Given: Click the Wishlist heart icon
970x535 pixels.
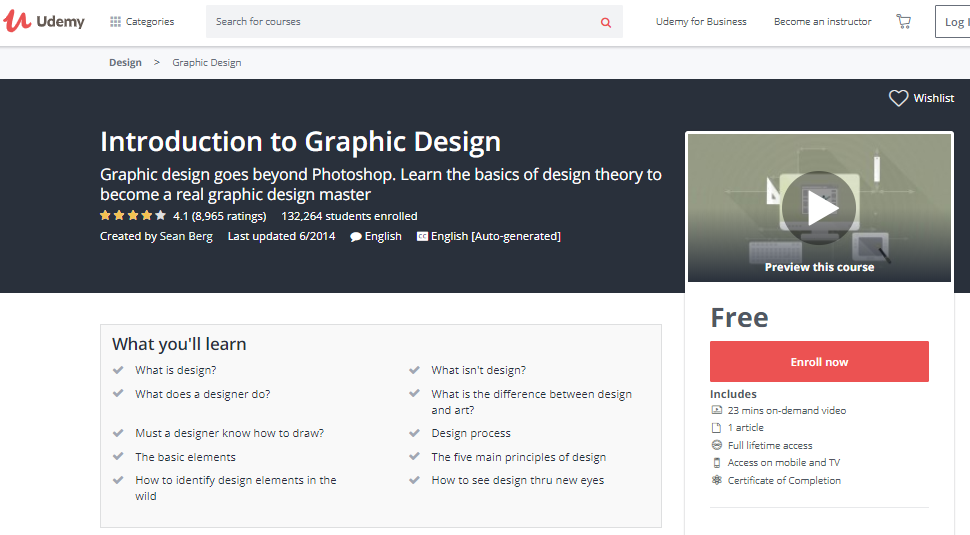Looking at the screenshot, I should (898, 98).
